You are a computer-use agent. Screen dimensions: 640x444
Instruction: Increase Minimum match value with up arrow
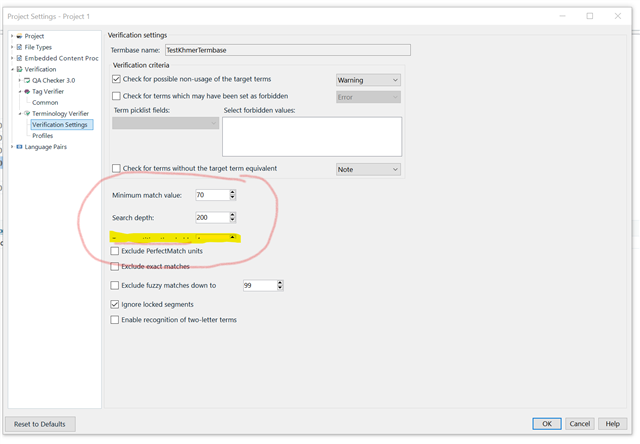pos(233,192)
